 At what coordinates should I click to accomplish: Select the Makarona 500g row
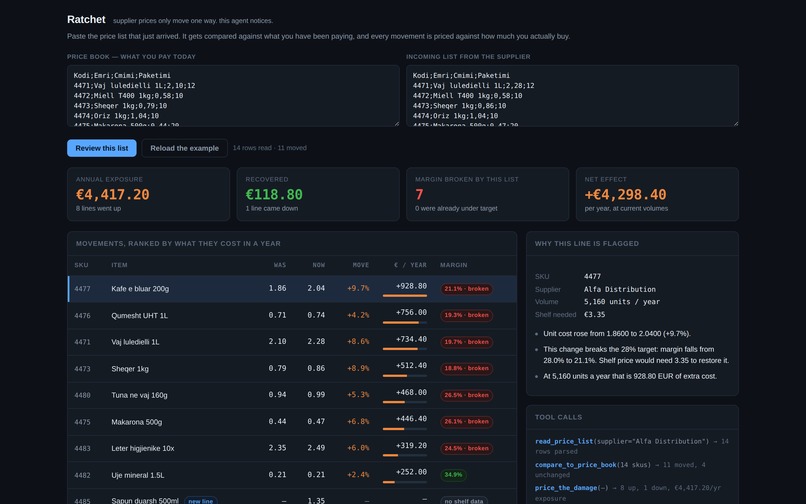click(292, 422)
